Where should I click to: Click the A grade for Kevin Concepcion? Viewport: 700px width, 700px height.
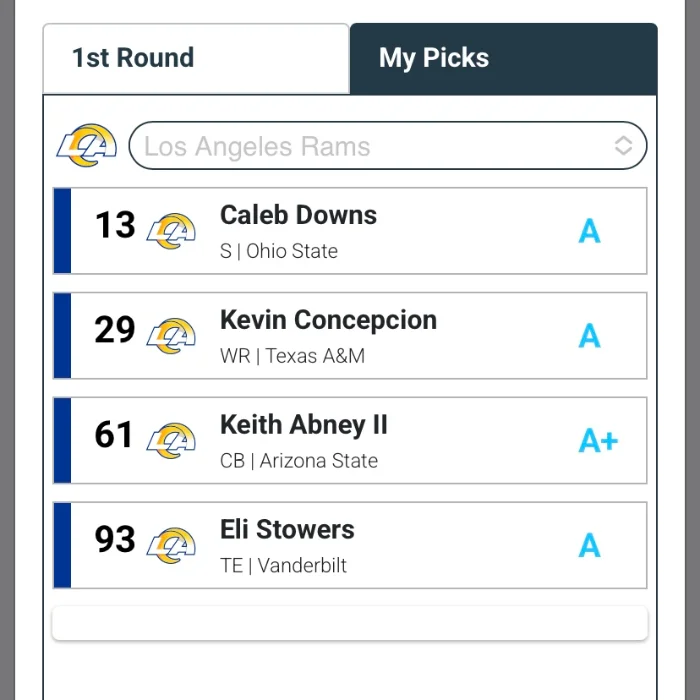click(x=590, y=337)
